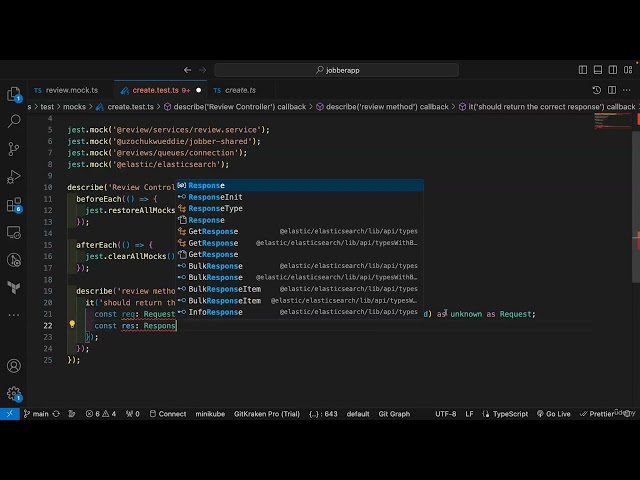Open the Extensions view
Image resolution: width=640 pixels, height=480 pixels.
pyautogui.click(x=14, y=204)
